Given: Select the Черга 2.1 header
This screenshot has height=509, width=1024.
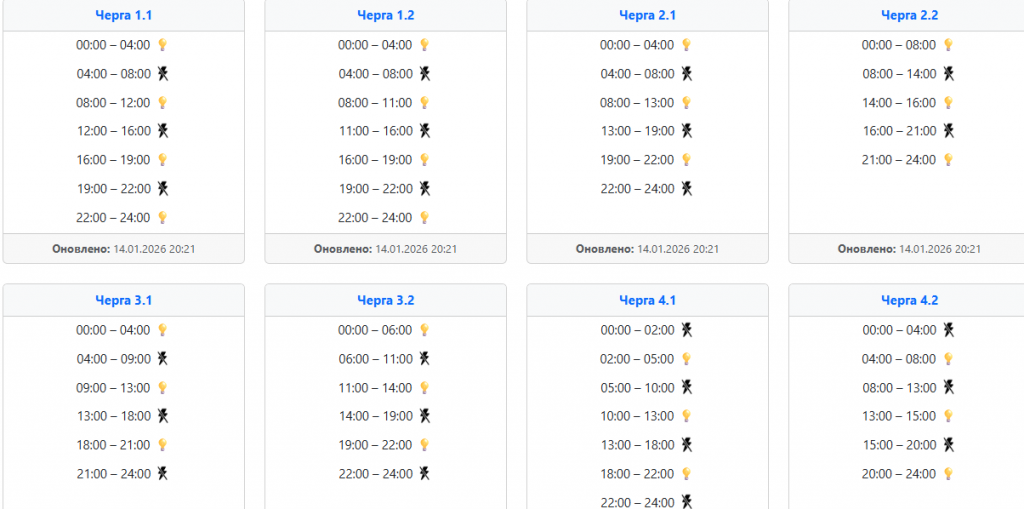Looking at the screenshot, I should [x=648, y=15].
